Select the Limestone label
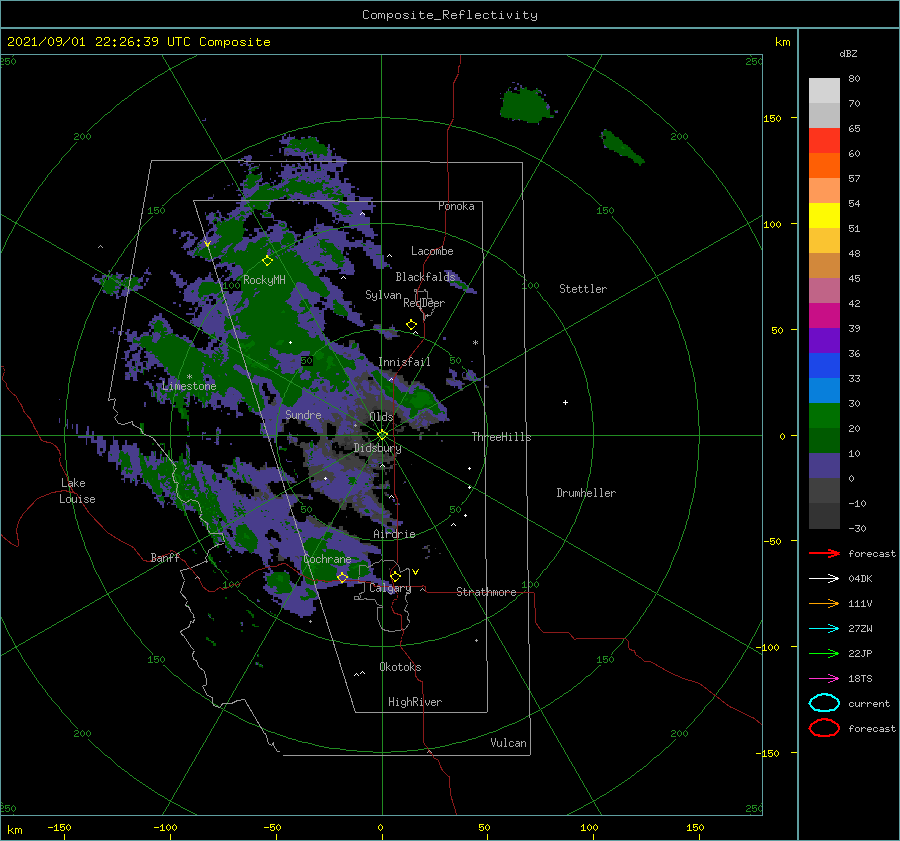 click(x=189, y=386)
